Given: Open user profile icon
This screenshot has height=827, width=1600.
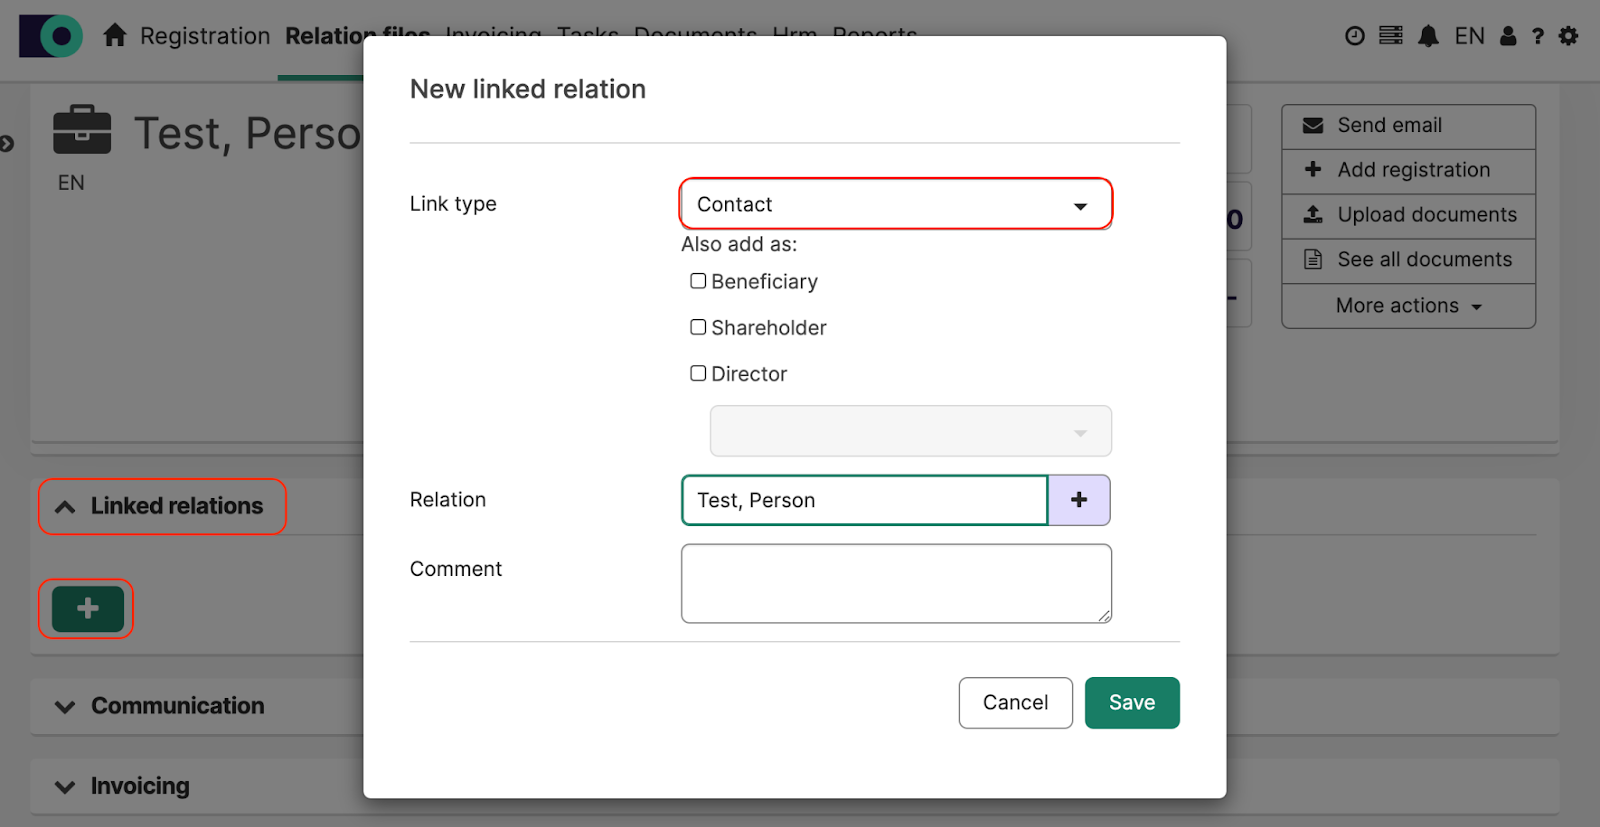Looking at the screenshot, I should [1508, 36].
